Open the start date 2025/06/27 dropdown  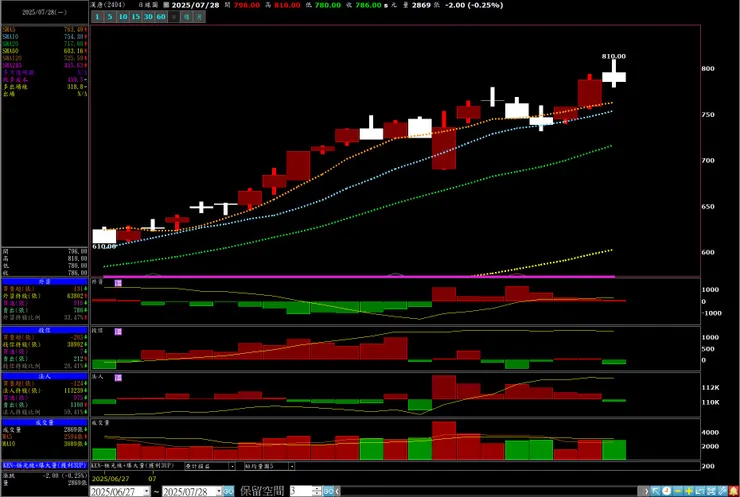pos(147,492)
